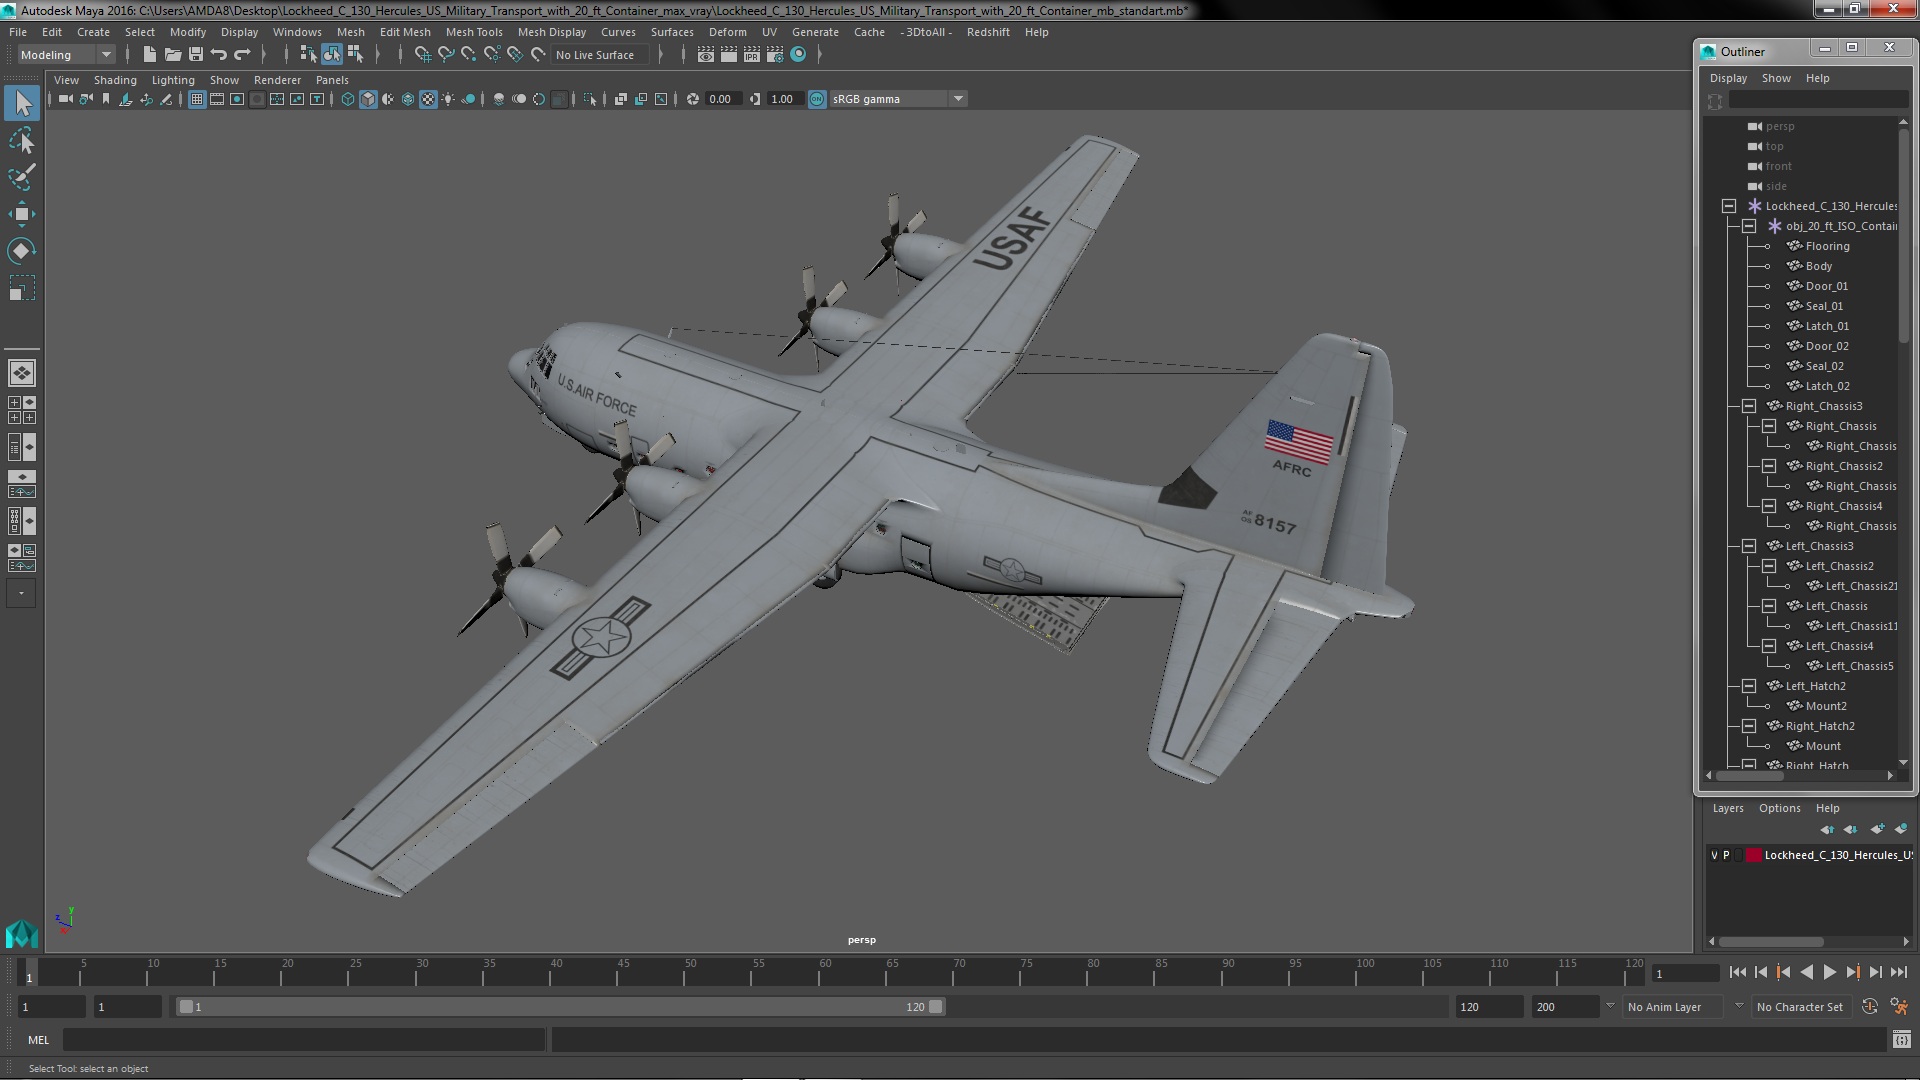
Task: Open the Deform menu
Action: (x=727, y=32)
